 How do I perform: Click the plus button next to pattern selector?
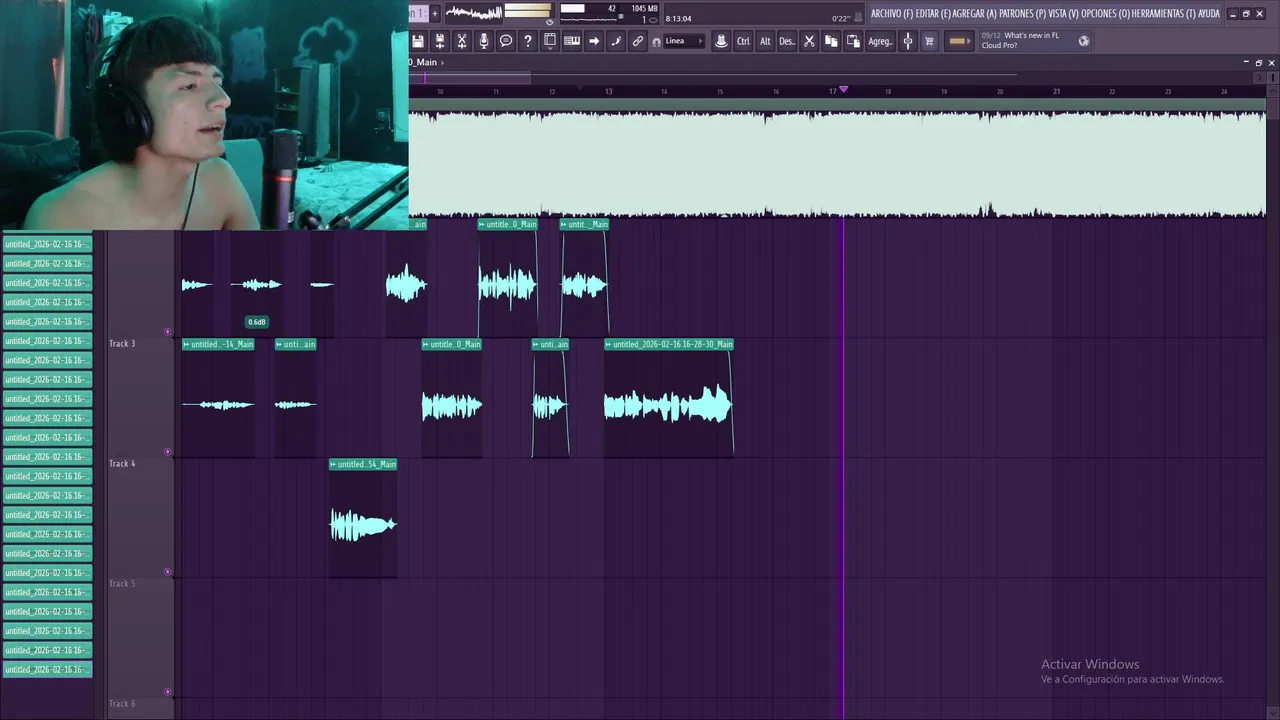click(434, 13)
